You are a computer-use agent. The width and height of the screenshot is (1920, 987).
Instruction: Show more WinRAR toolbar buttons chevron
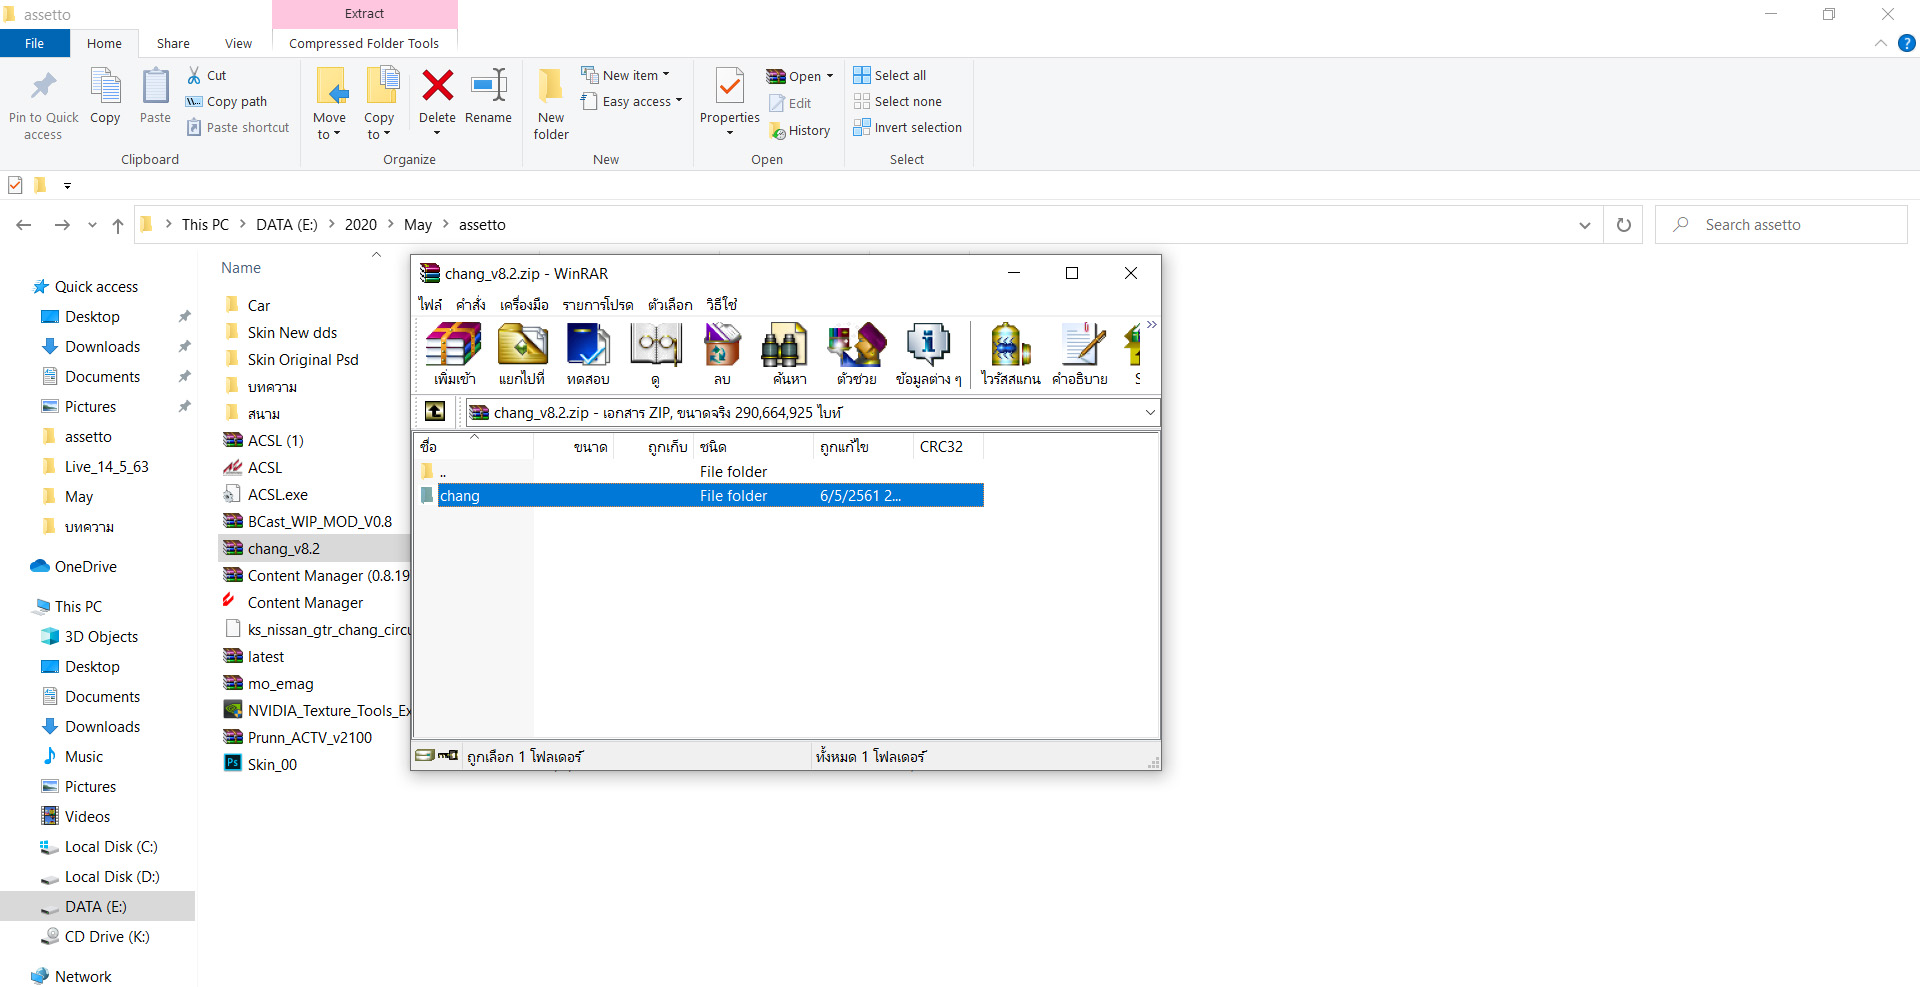pos(1151,325)
